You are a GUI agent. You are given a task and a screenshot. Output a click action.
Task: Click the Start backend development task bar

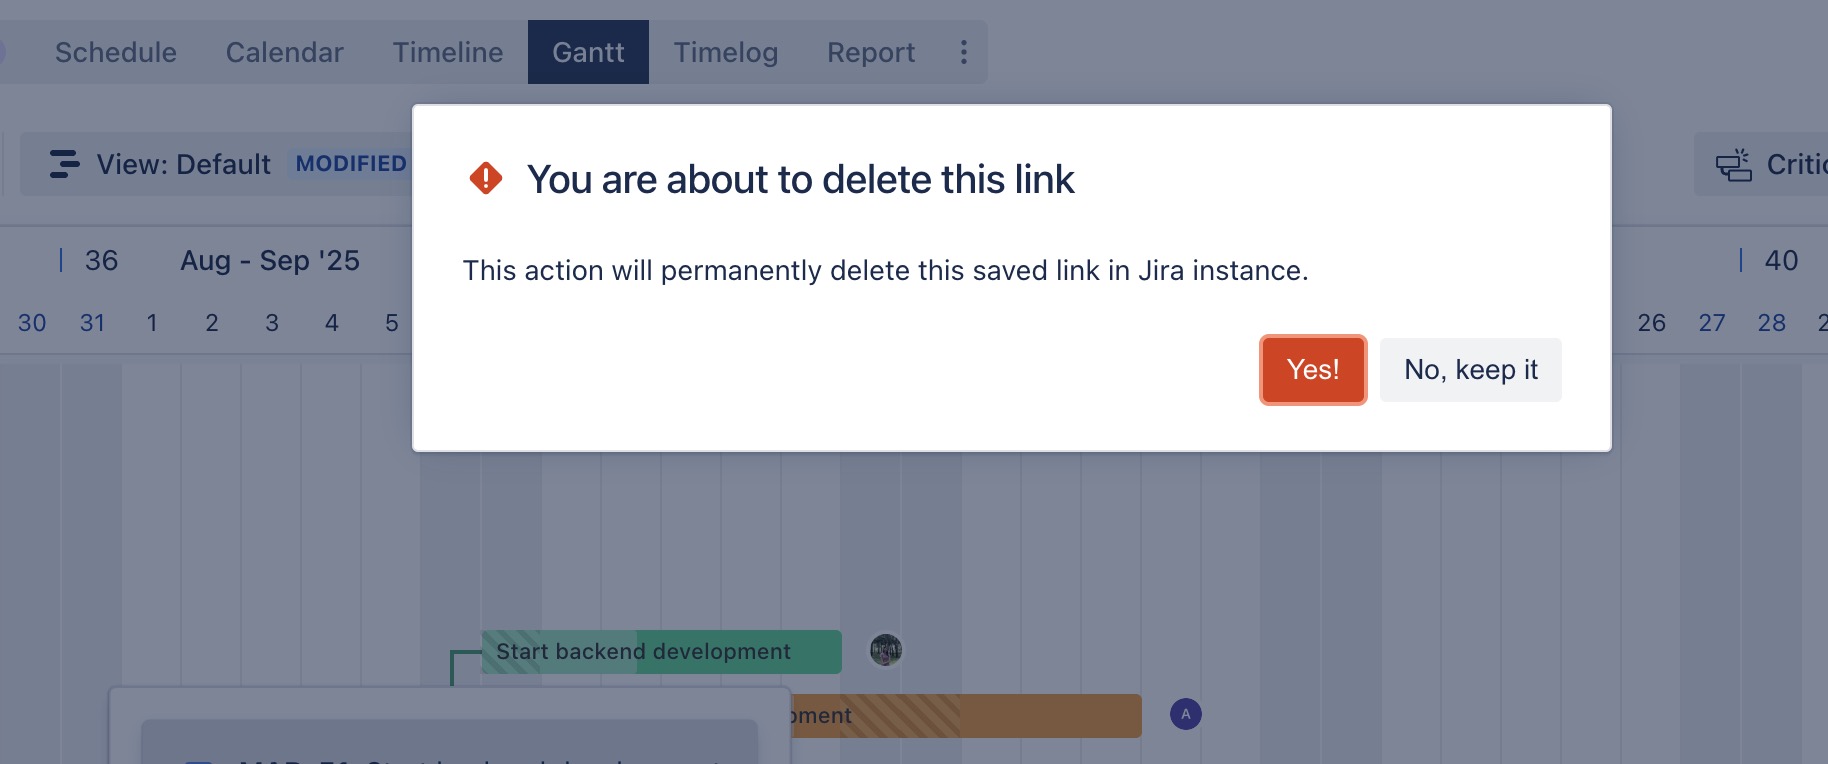click(660, 652)
